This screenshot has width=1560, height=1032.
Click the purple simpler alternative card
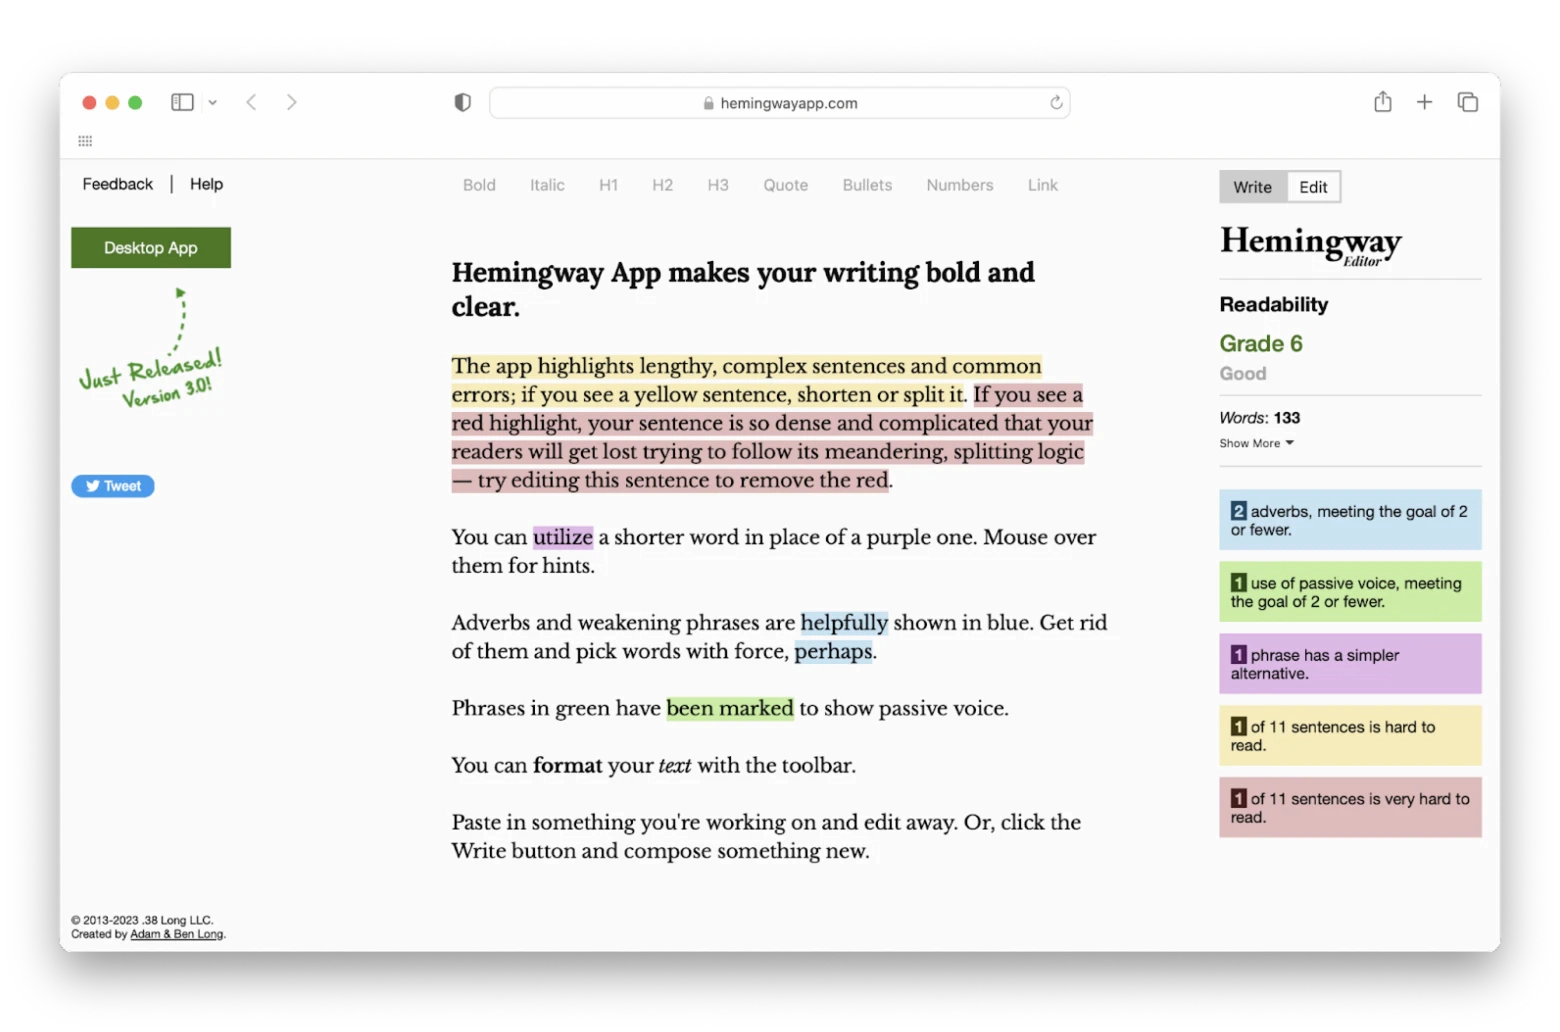1350,664
